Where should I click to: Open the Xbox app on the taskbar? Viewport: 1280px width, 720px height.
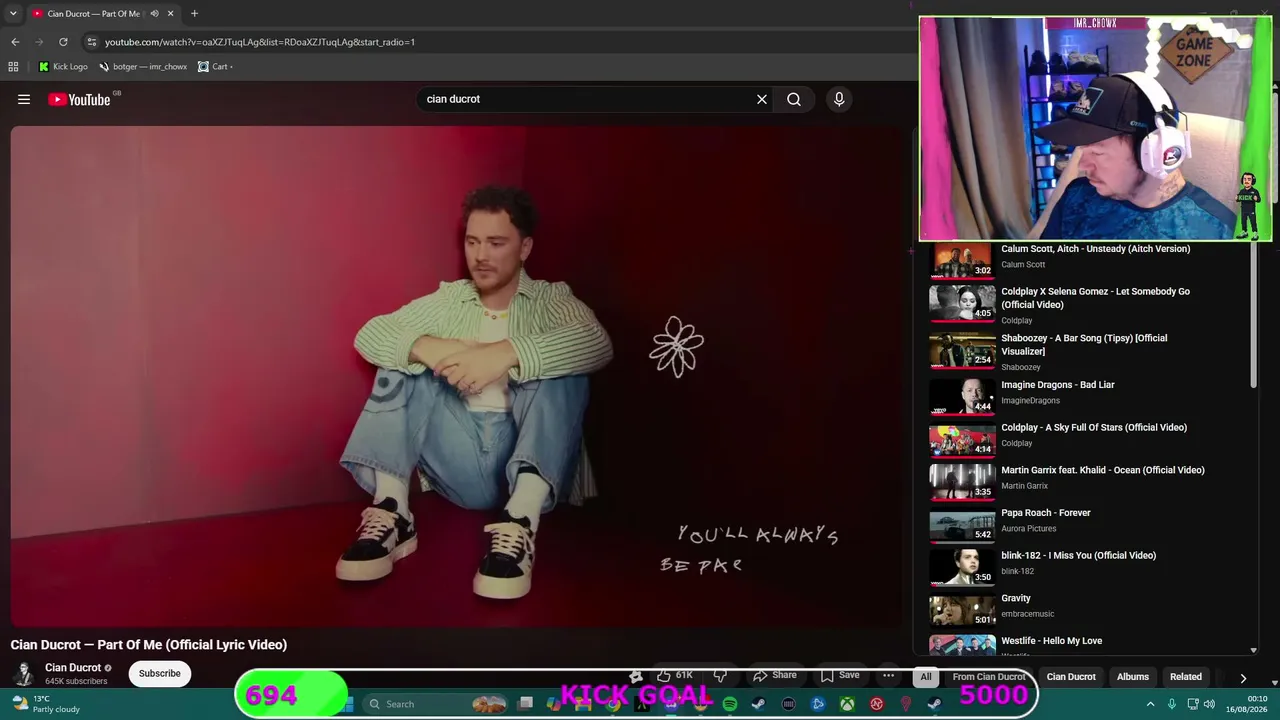pos(847,704)
